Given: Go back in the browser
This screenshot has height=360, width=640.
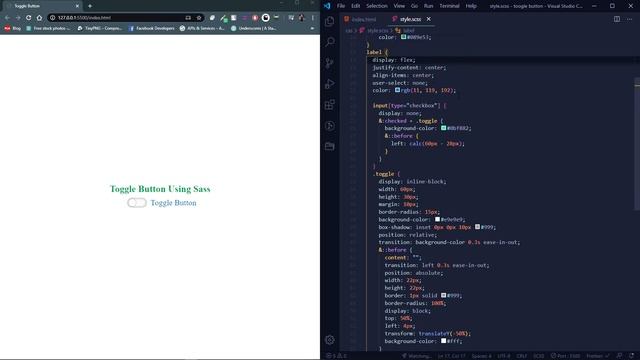Looking at the screenshot, I should (x=7, y=18).
